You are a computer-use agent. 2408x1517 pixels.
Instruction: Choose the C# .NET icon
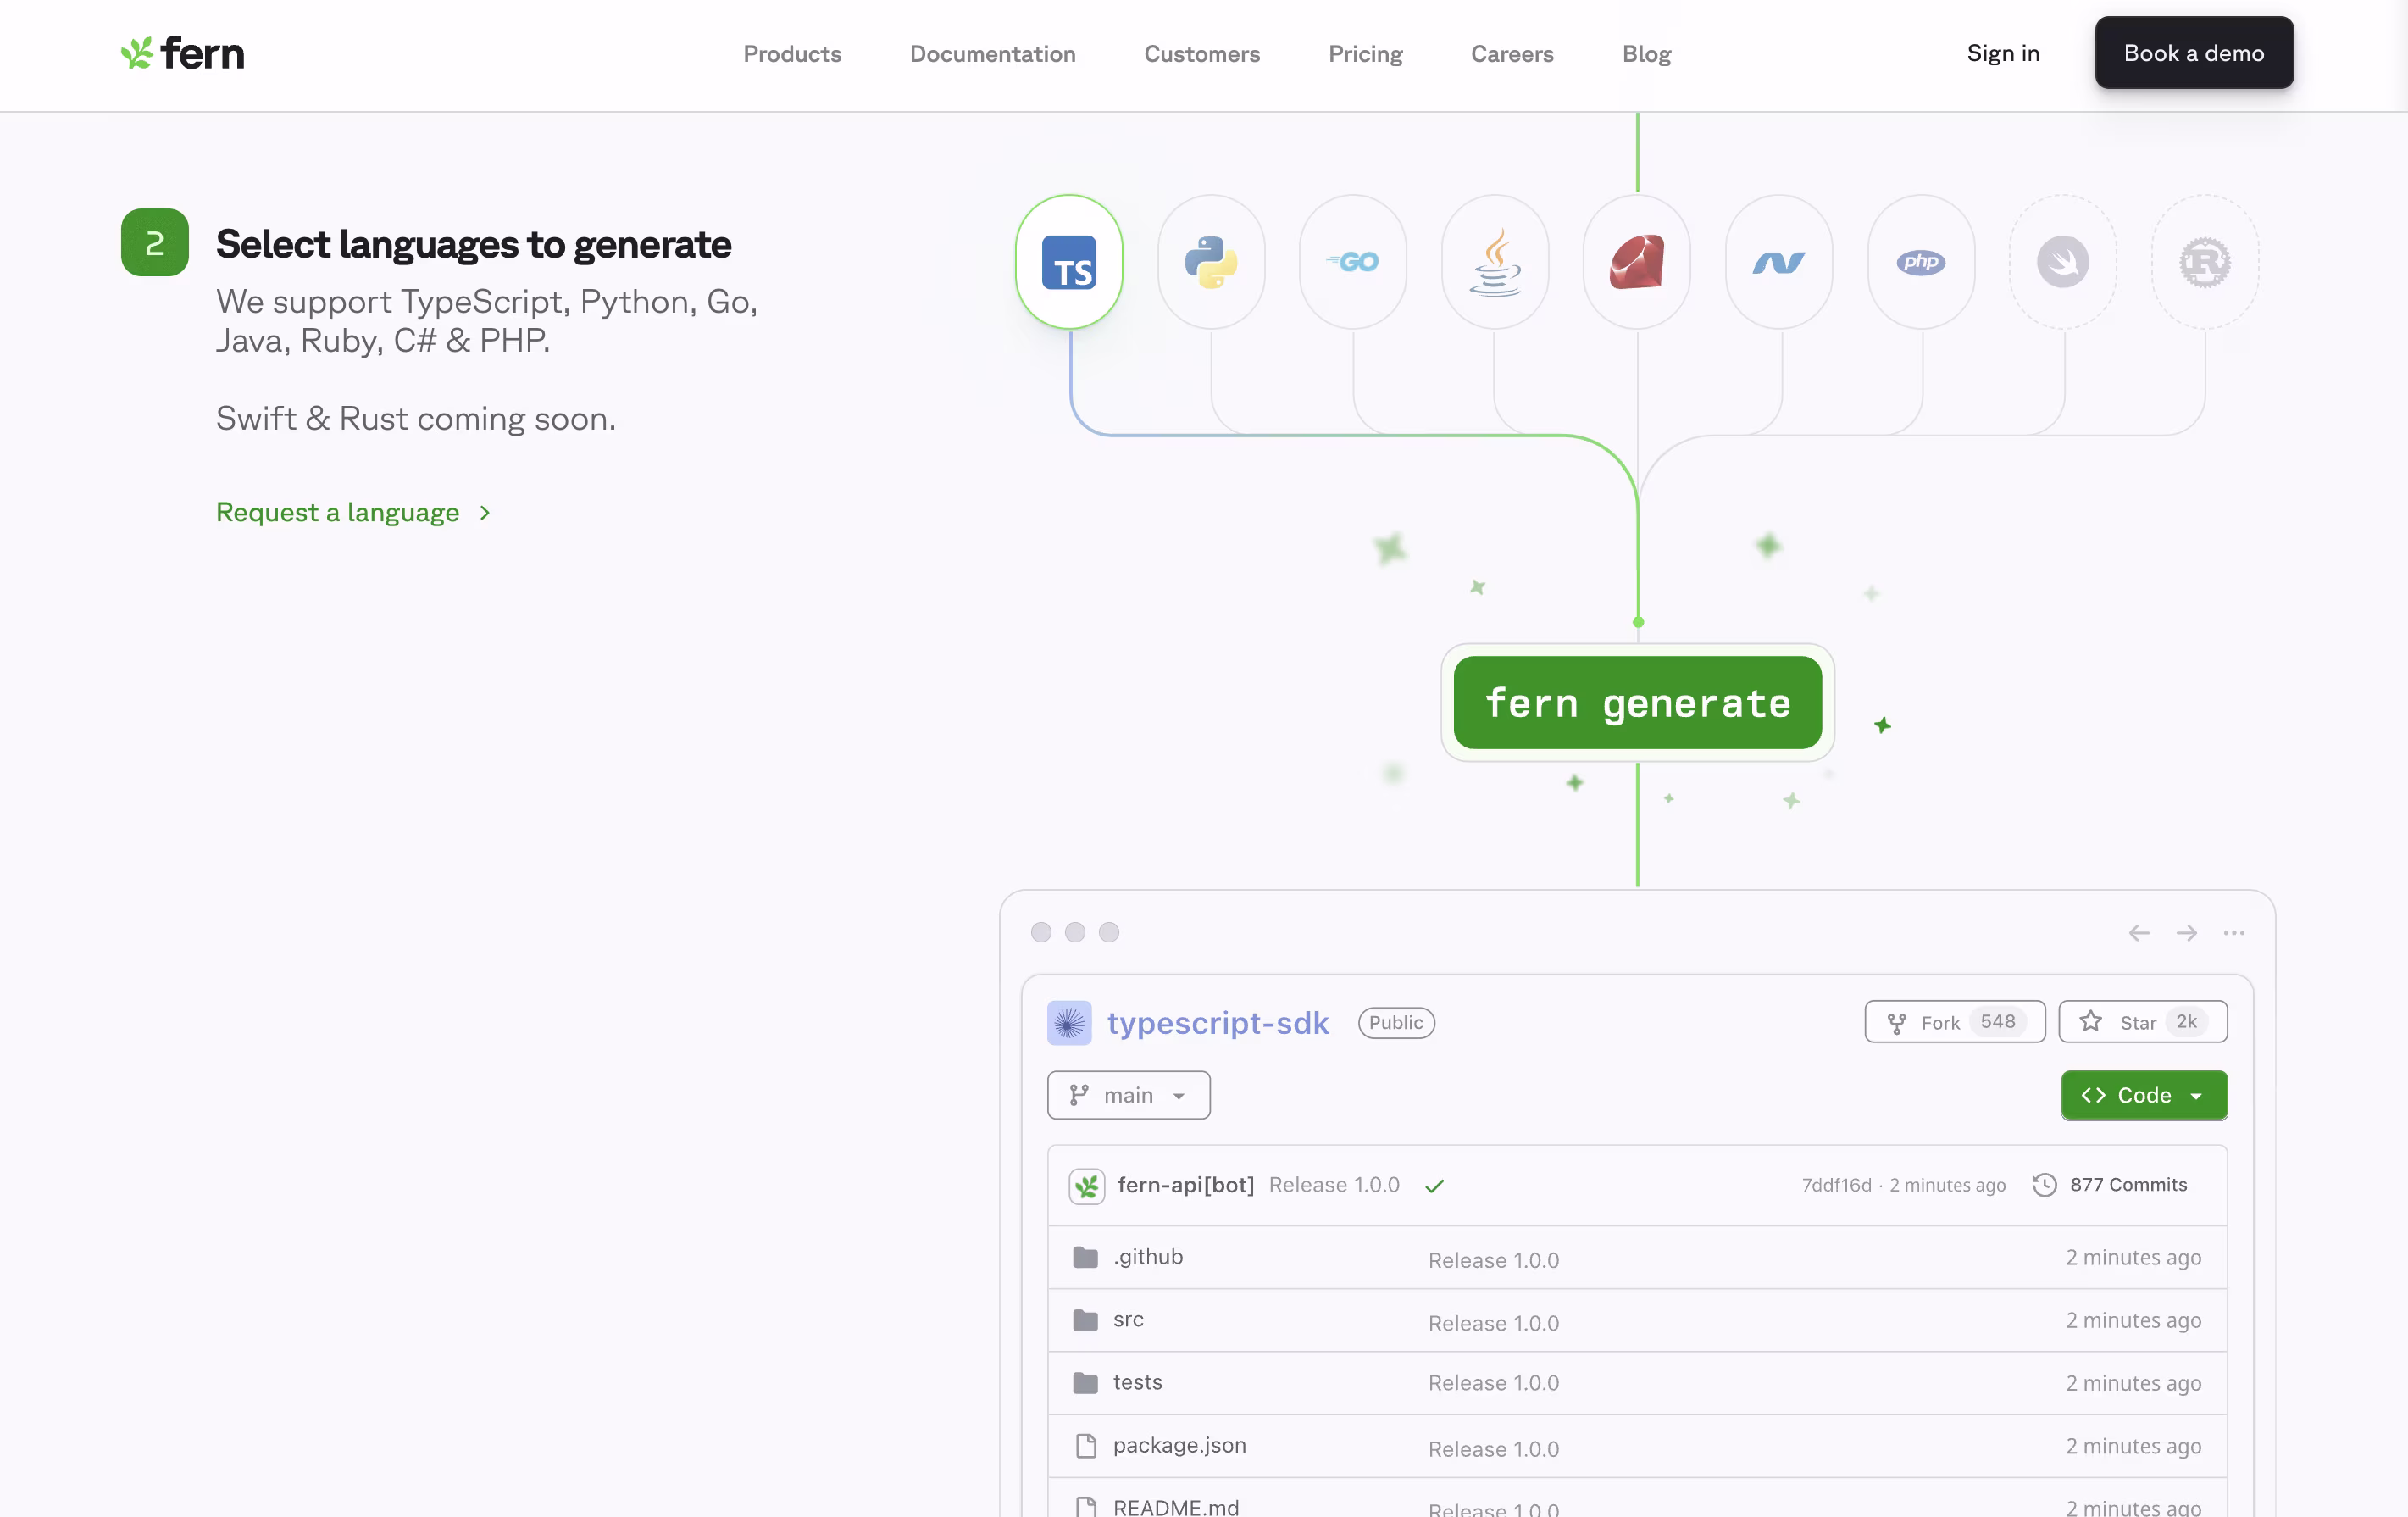pyautogui.click(x=1778, y=262)
